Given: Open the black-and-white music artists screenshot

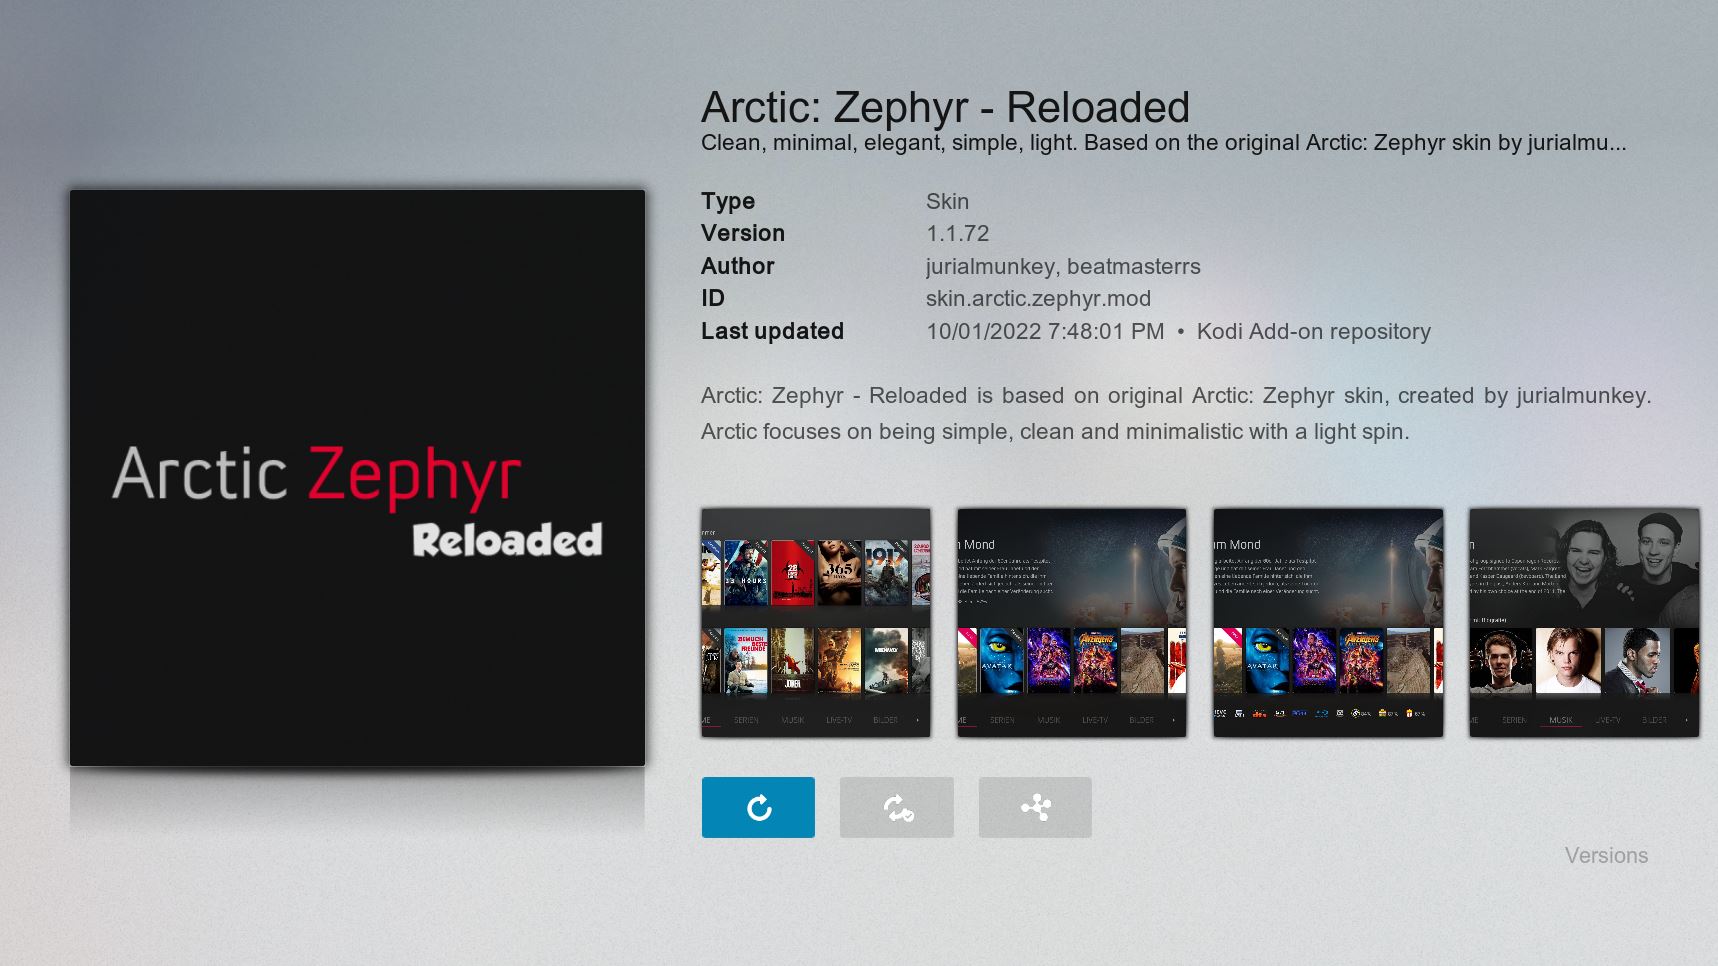Looking at the screenshot, I should (1584, 623).
